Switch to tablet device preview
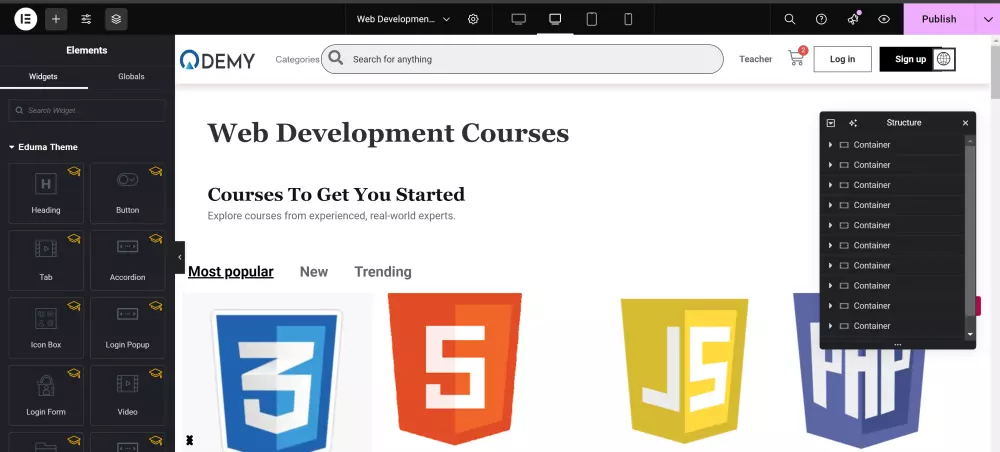Screen dimensions: 1000x452 [592, 19]
